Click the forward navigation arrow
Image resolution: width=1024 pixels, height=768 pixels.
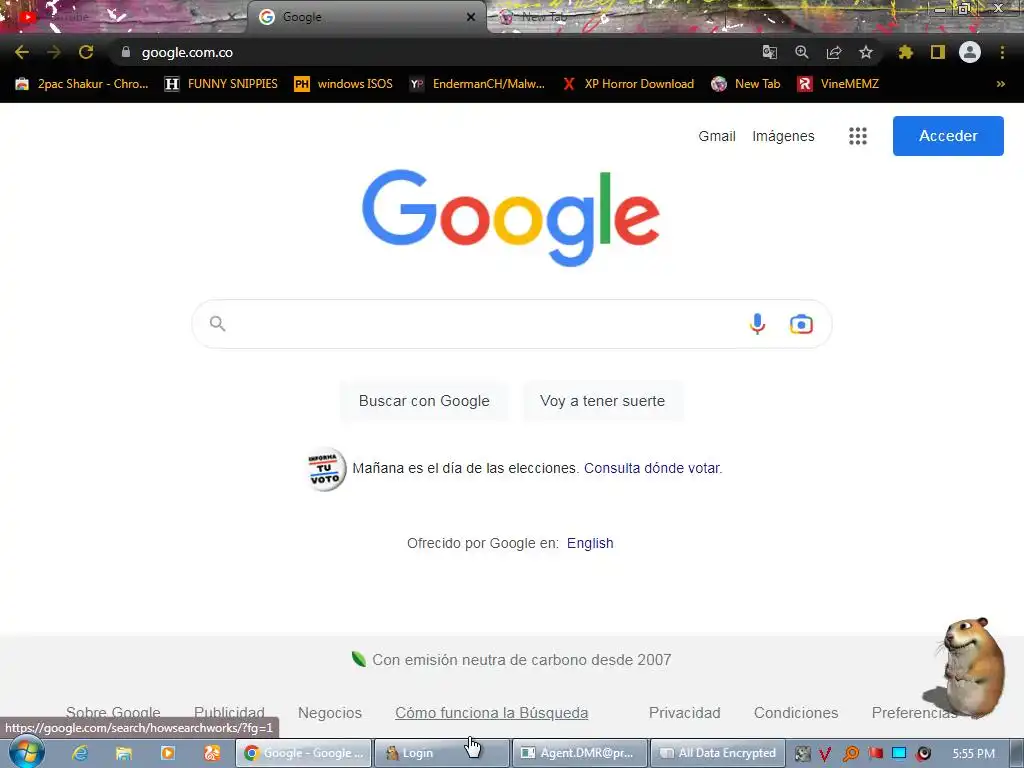tap(54, 52)
